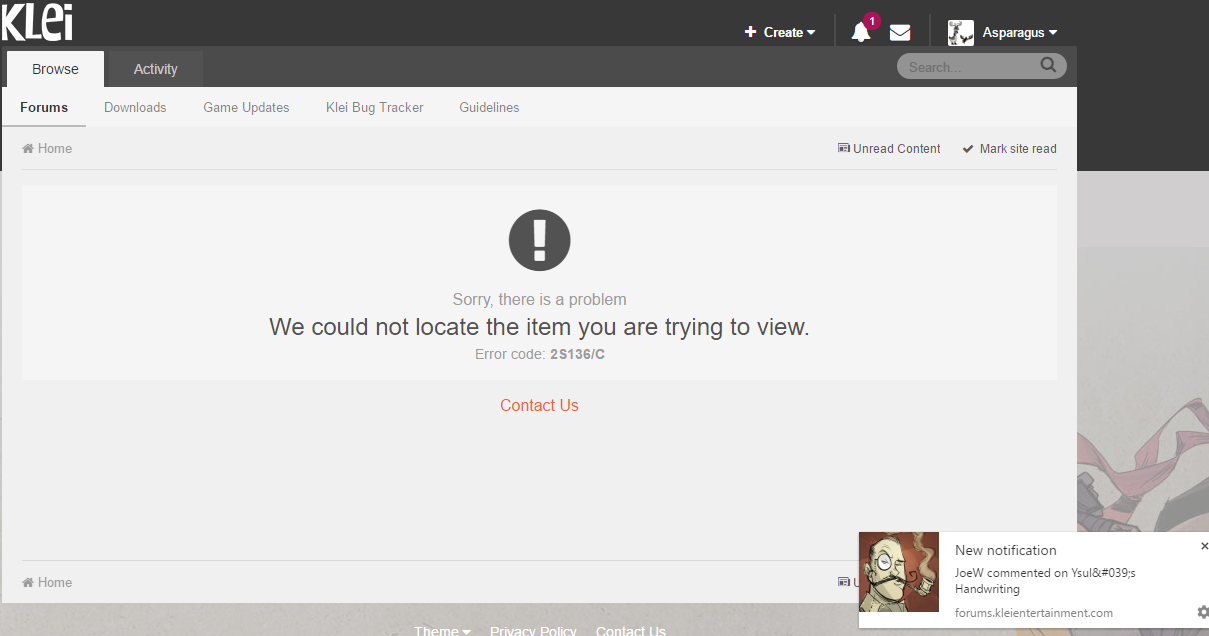This screenshot has width=1209, height=636.
Task: Open Unread Content at the top
Action: pyautogui.click(x=889, y=149)
